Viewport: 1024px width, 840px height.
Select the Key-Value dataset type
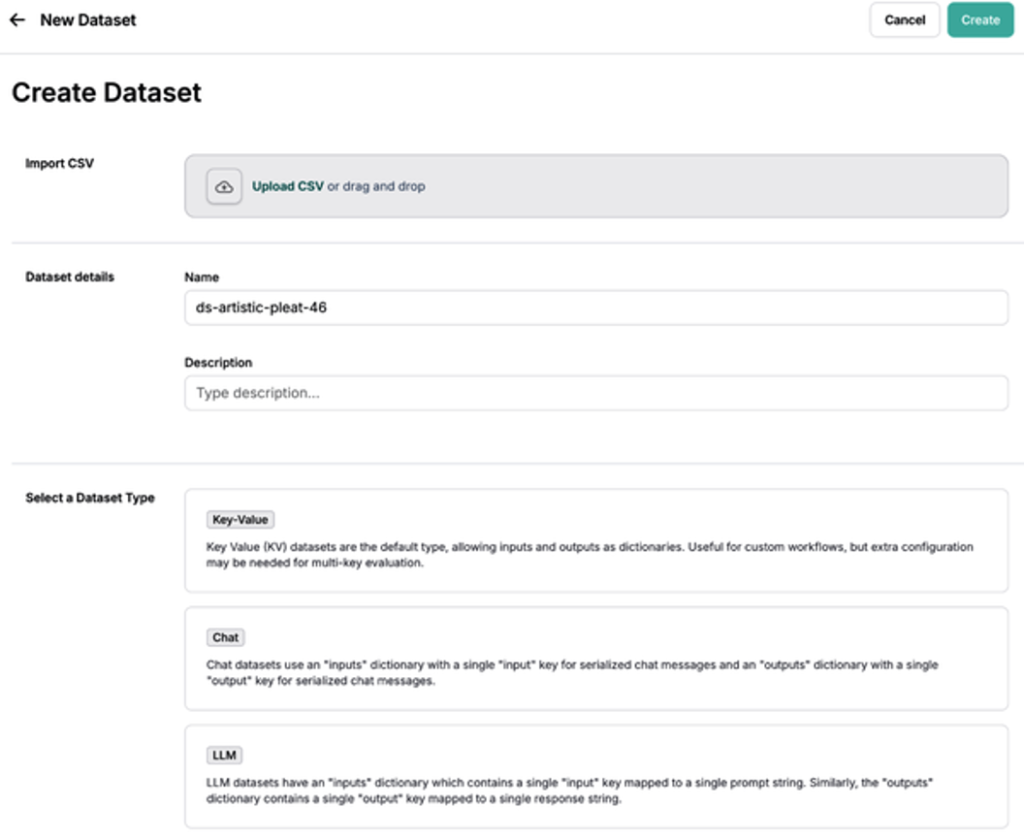click(x=596, y=541)
